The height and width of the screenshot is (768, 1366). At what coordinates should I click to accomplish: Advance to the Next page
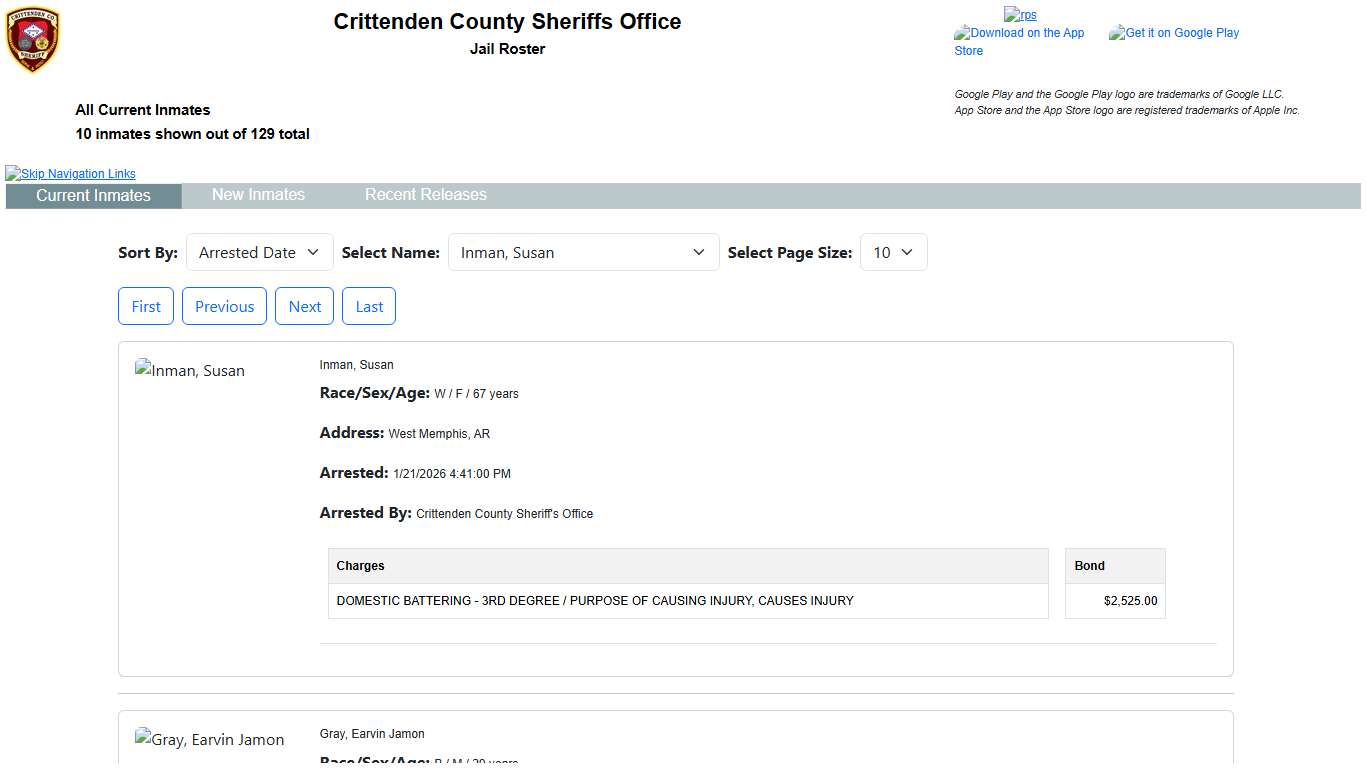coord(304,307)
